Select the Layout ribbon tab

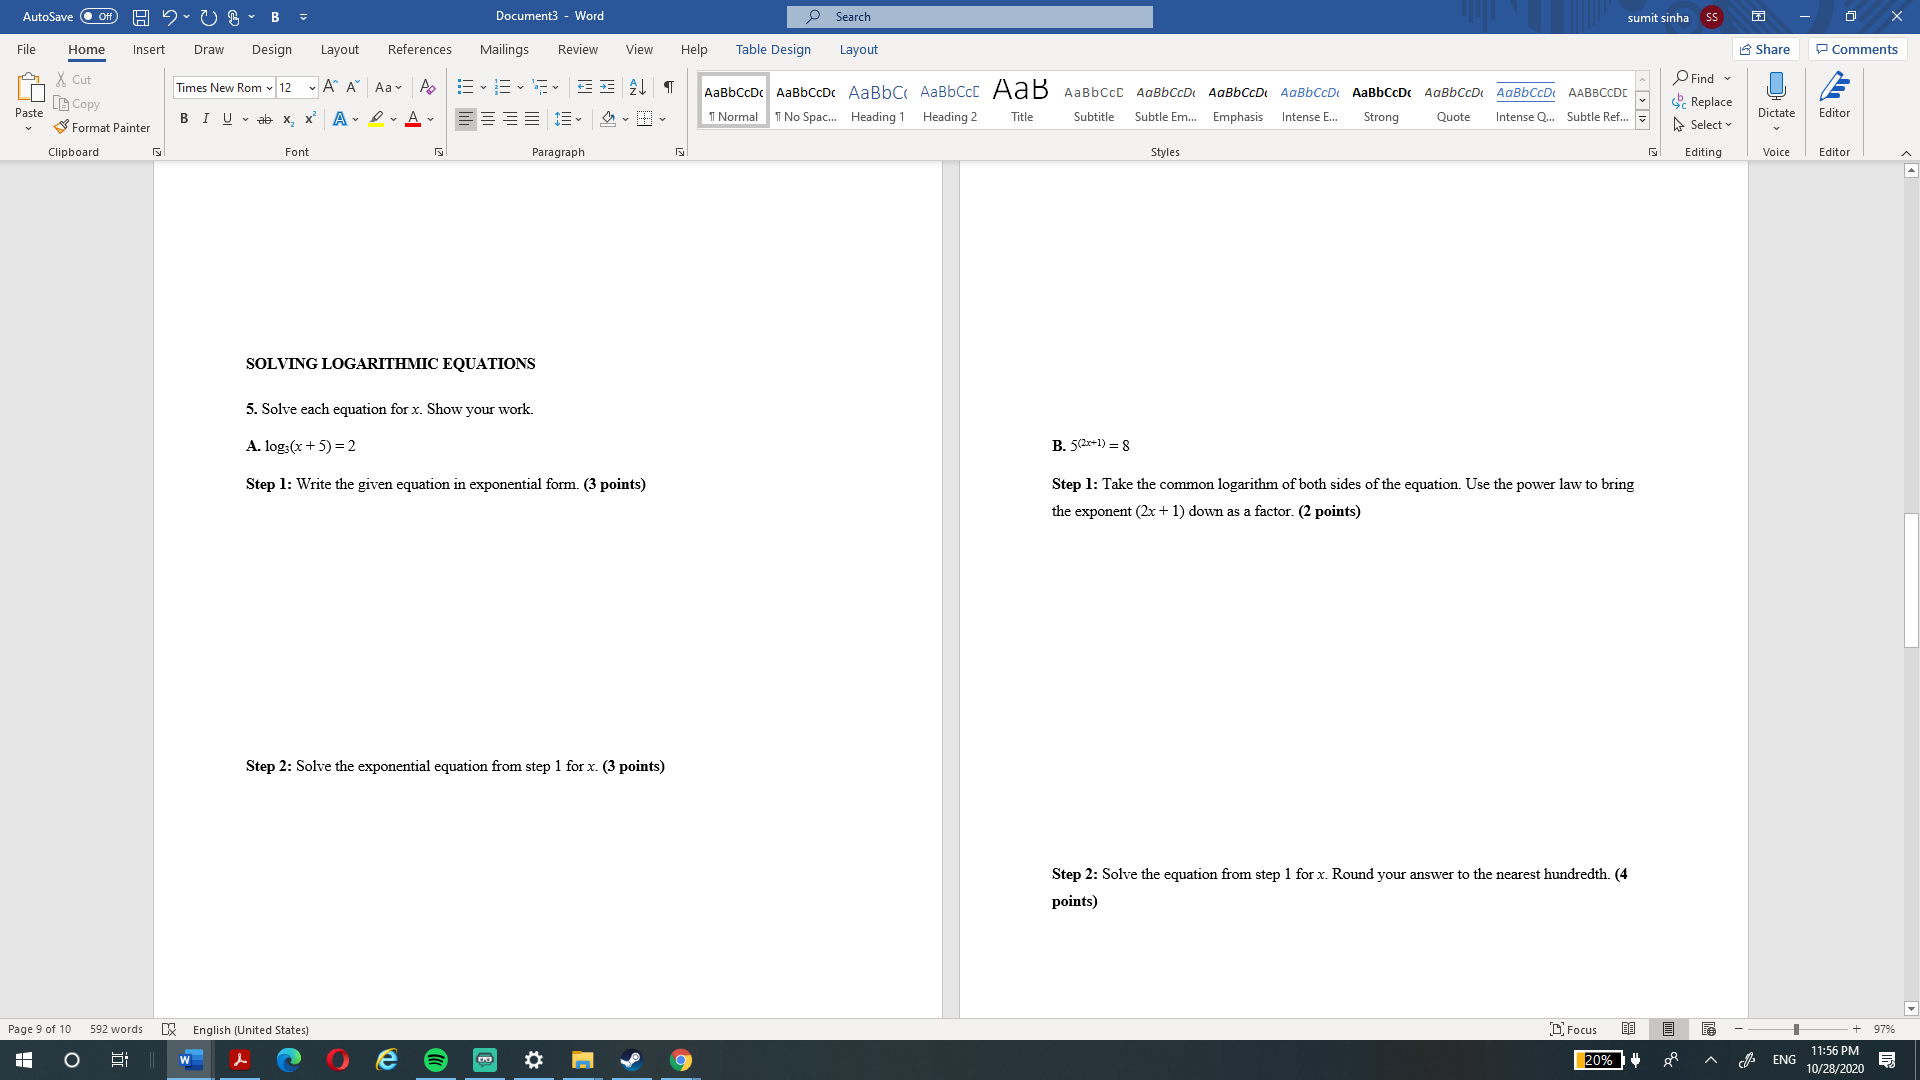pyautogui.click(x=339, y=49)
